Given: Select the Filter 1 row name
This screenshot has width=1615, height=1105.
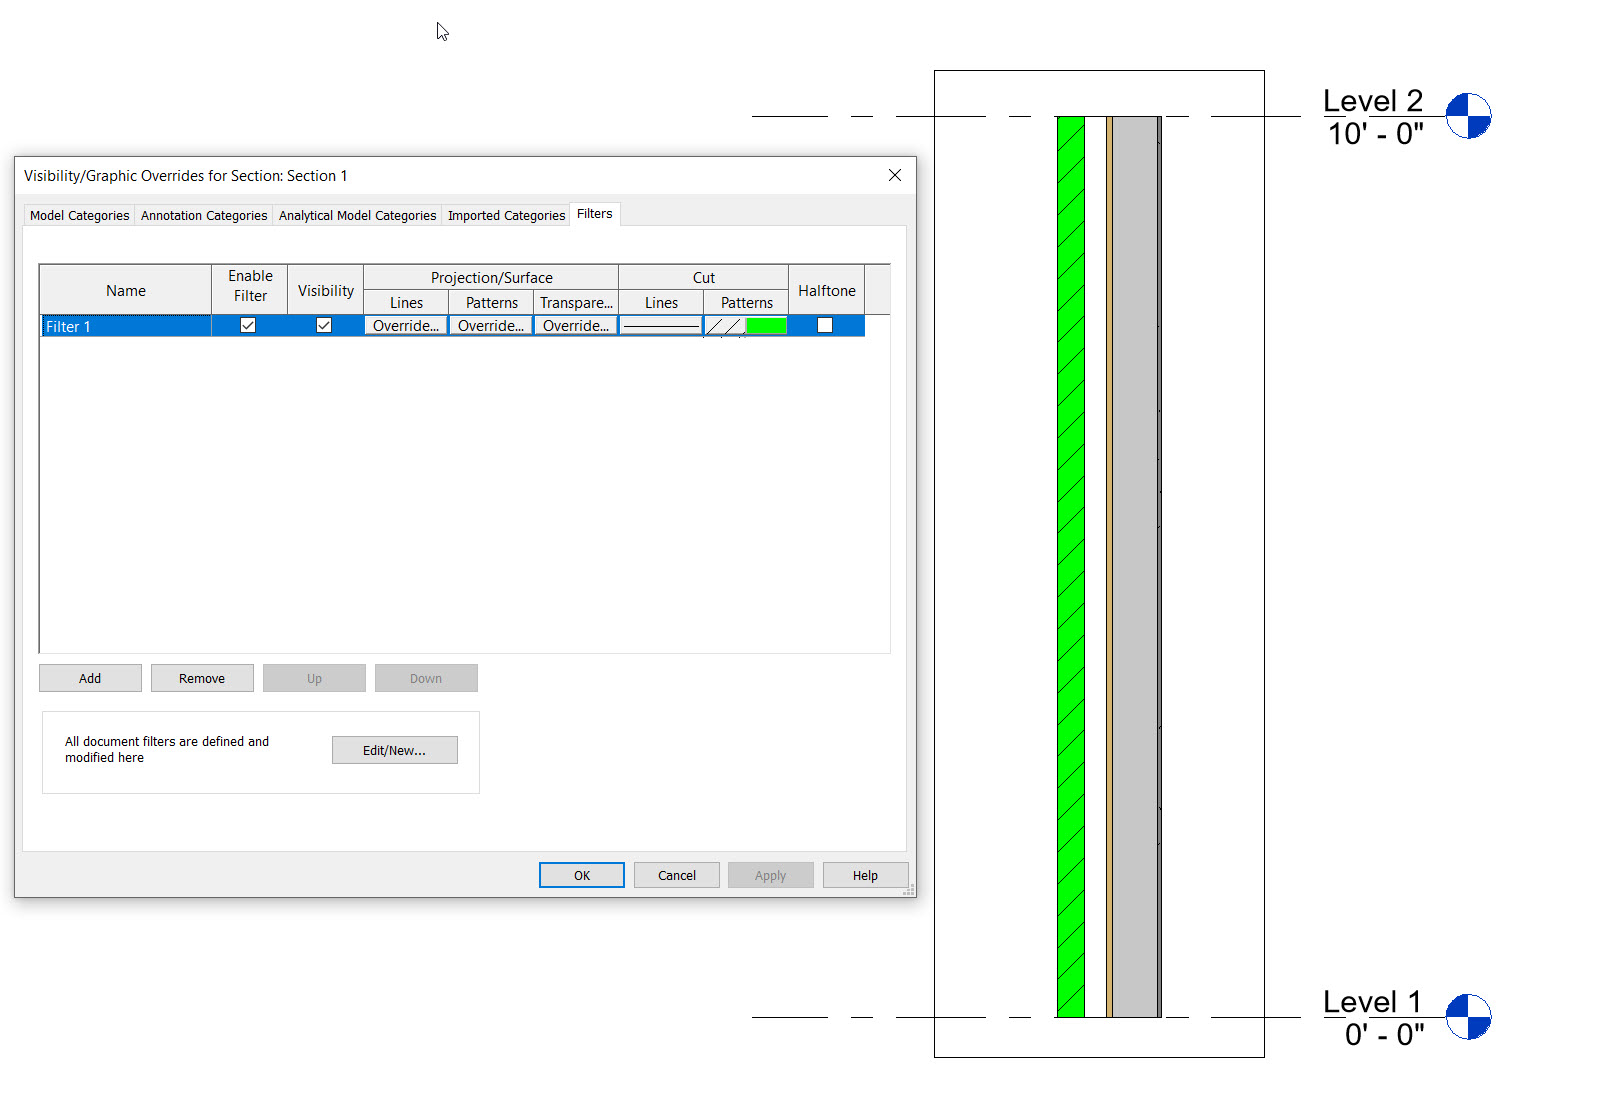Looking at the screenshot, I should click(x=126, y=326).
